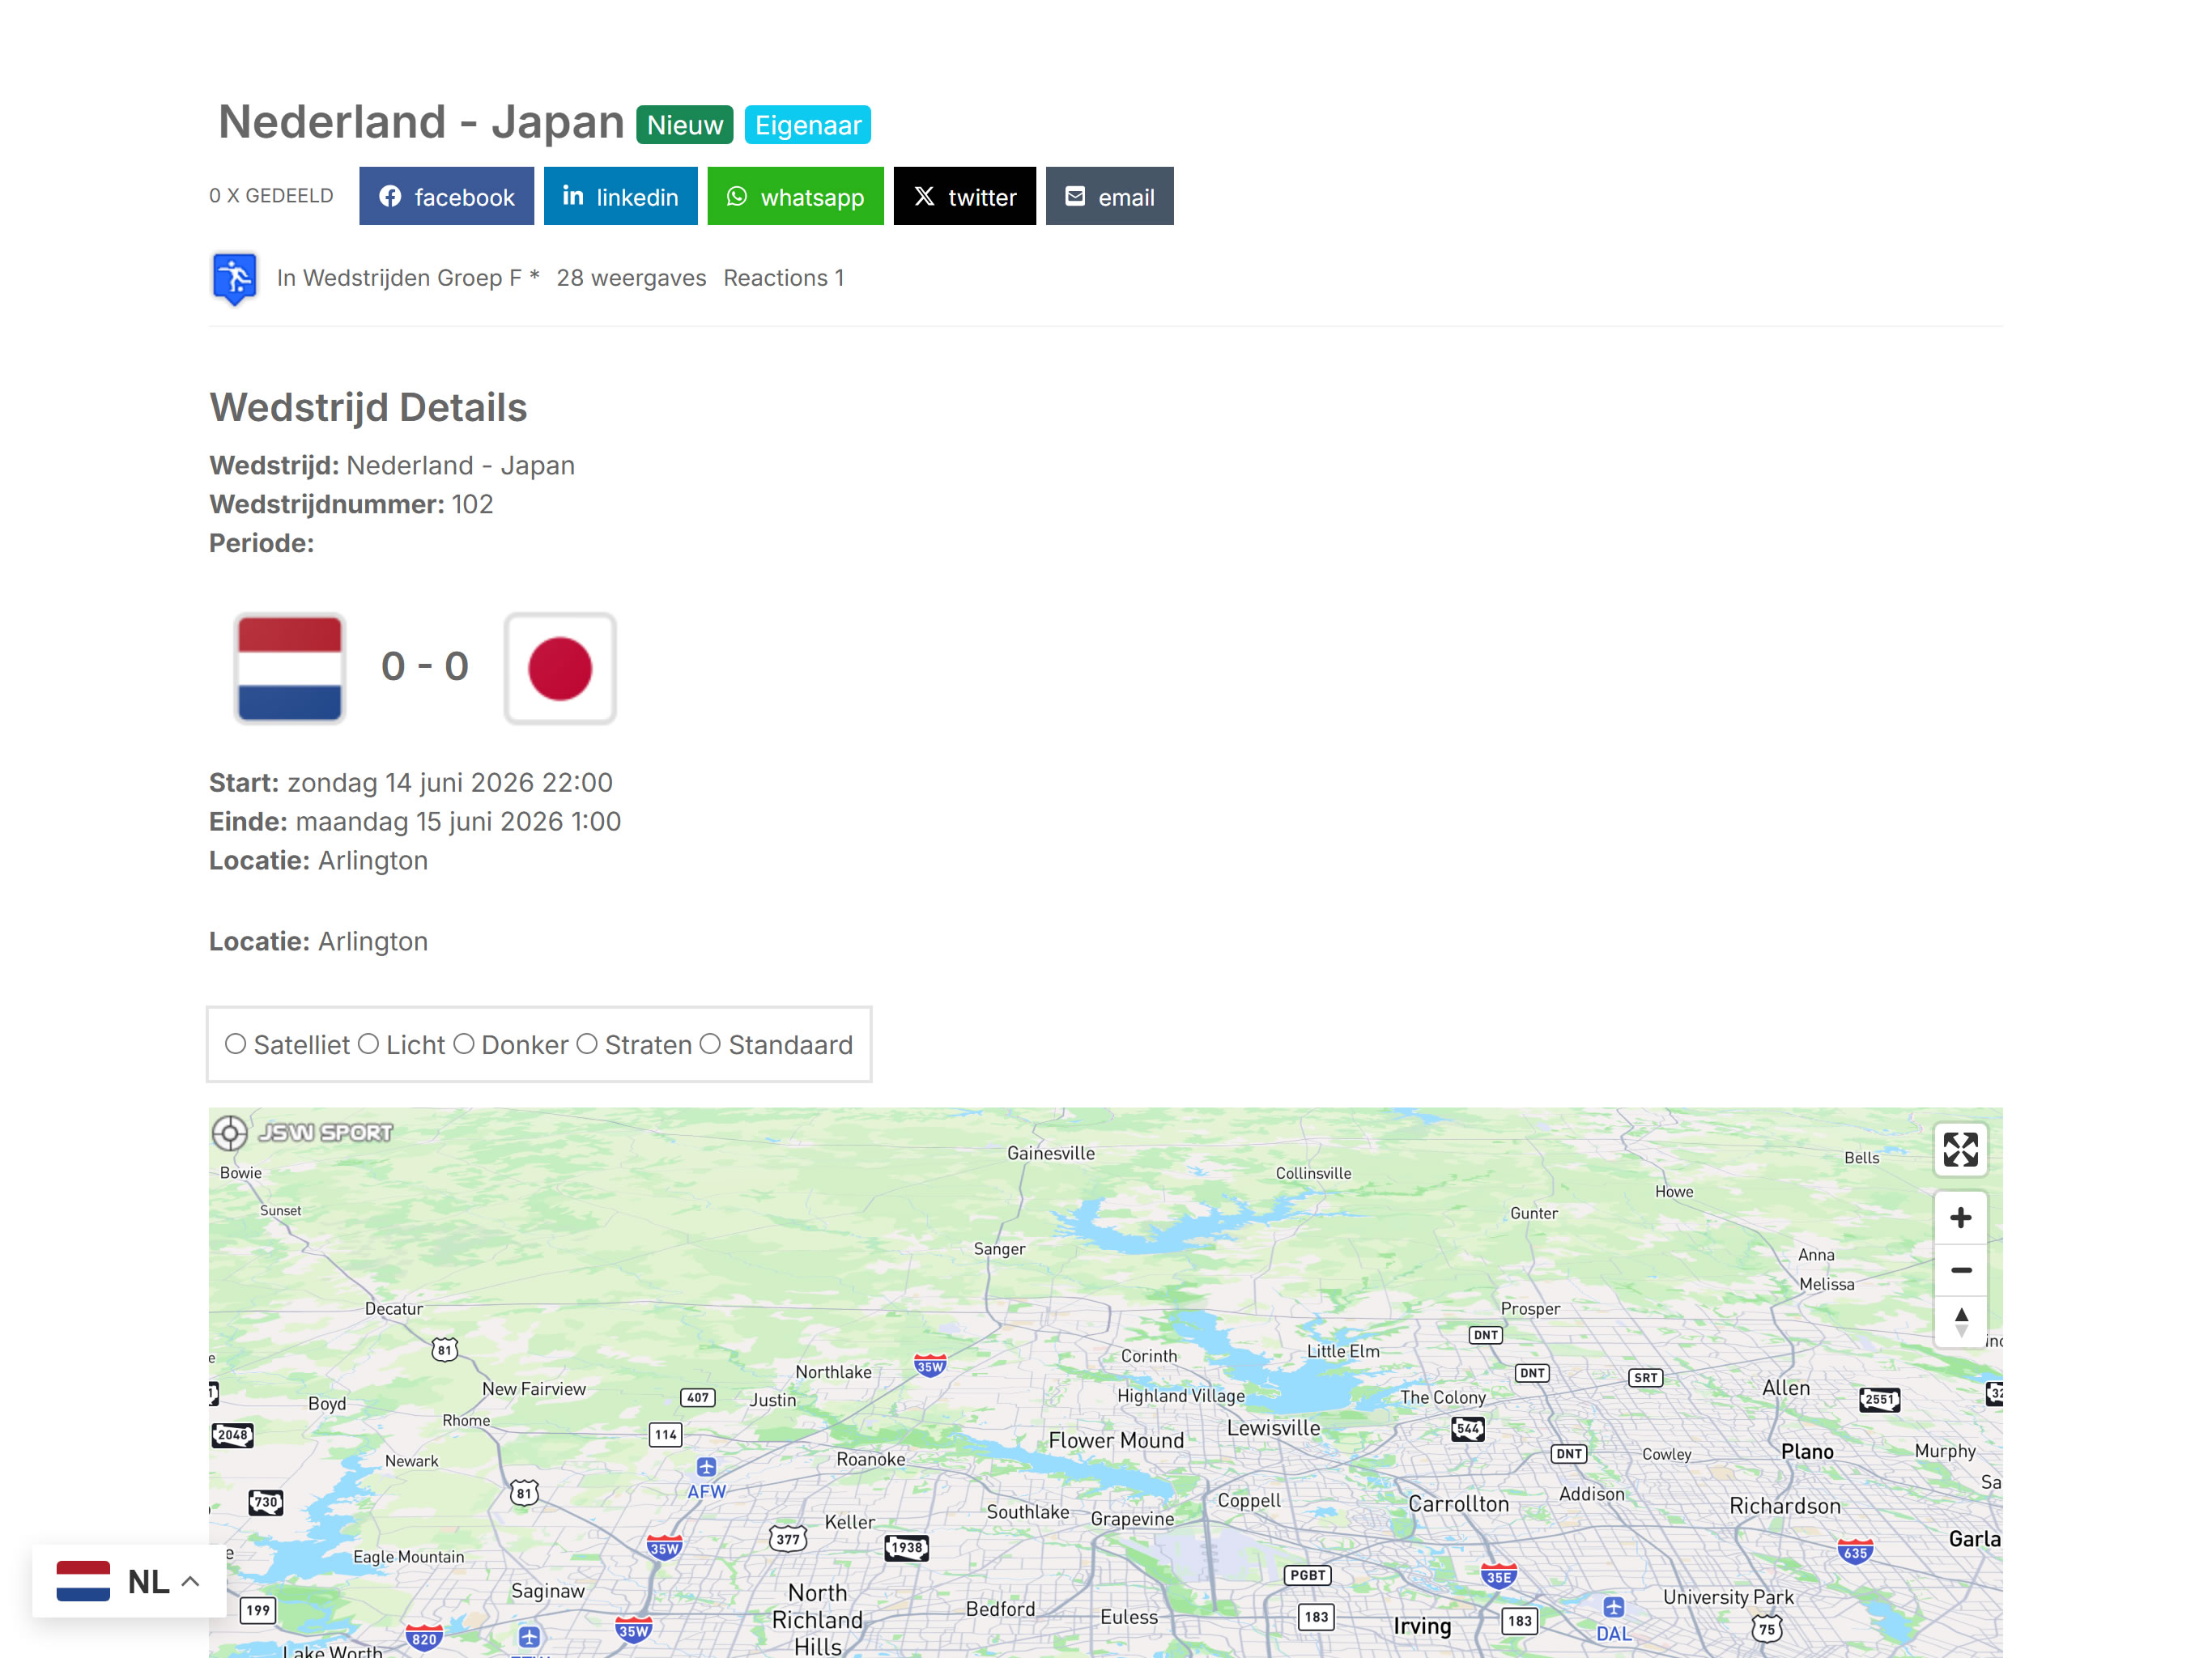This screenshot has width=2212, height=1658.
Task: Reset map bearing to north
Action: coord(1960,1322)
